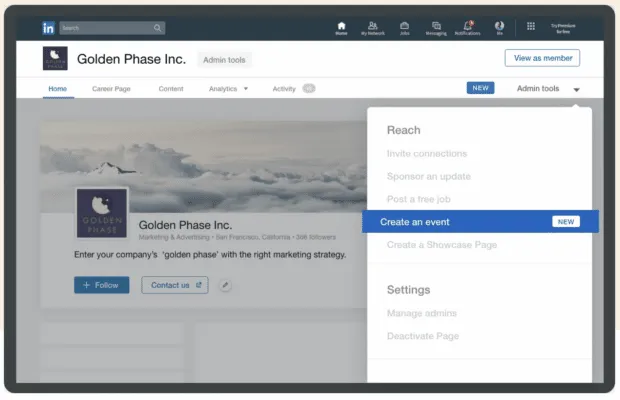Image resolution: width=620 pixels, height=400 pixels.
Task: Select Deactivate Page menu item
Action: [x=423, y=336]
